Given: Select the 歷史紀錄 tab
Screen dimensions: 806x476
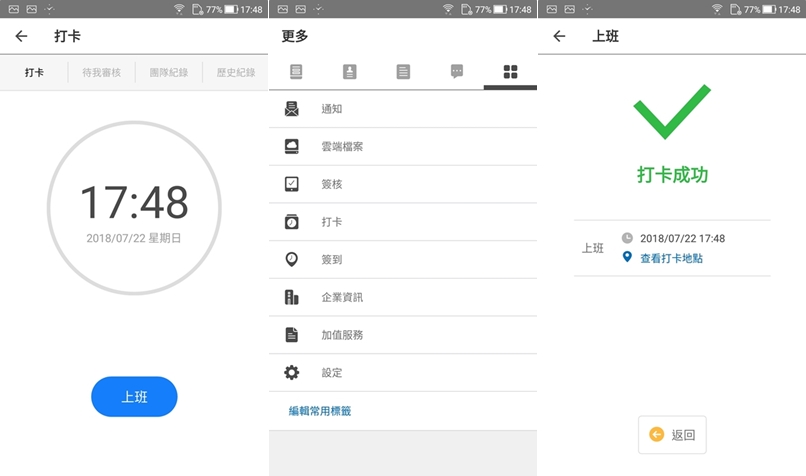Looking at the screenshot, I should pyautogui.click(x=236, y=73).
